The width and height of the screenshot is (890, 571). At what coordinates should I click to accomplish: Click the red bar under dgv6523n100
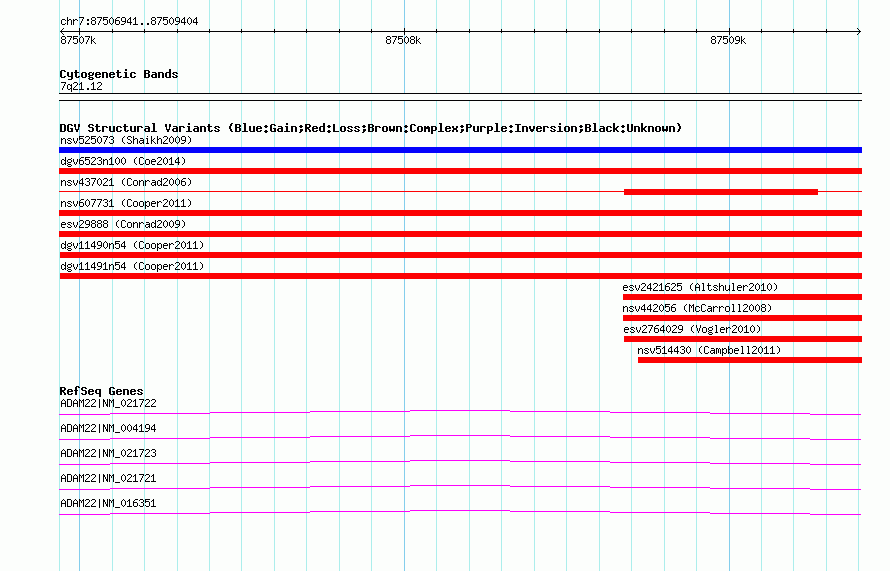[x=460, y=171]
